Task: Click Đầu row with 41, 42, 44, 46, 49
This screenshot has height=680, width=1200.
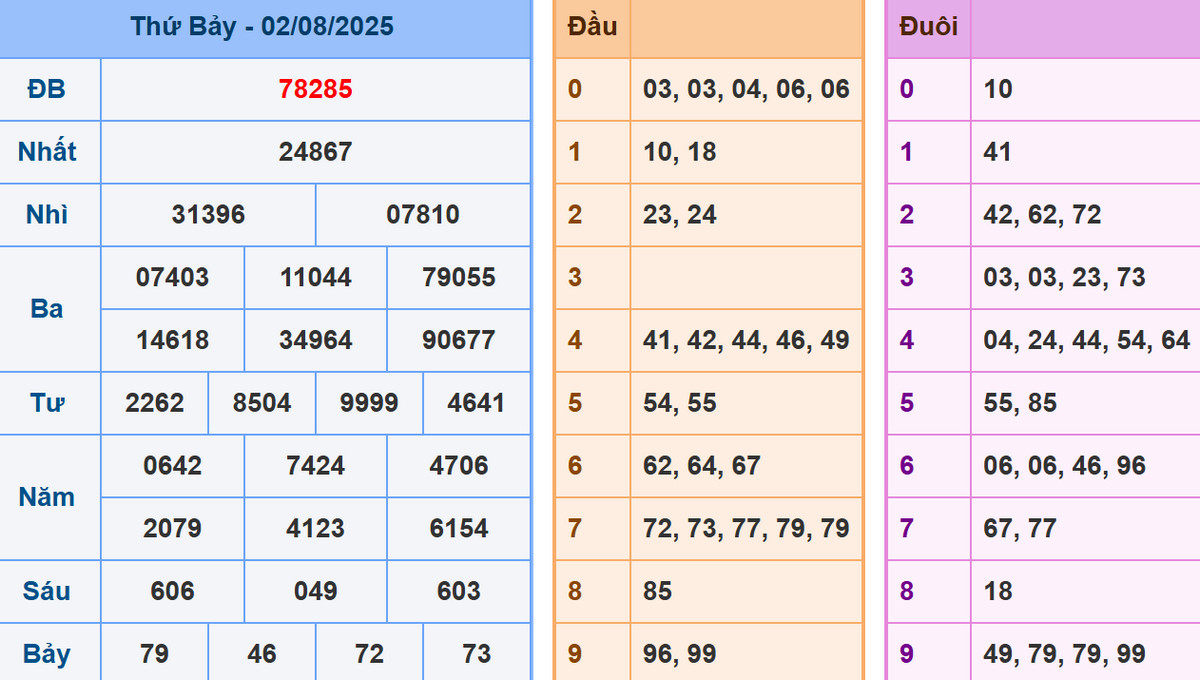Action: pos(746,340)
